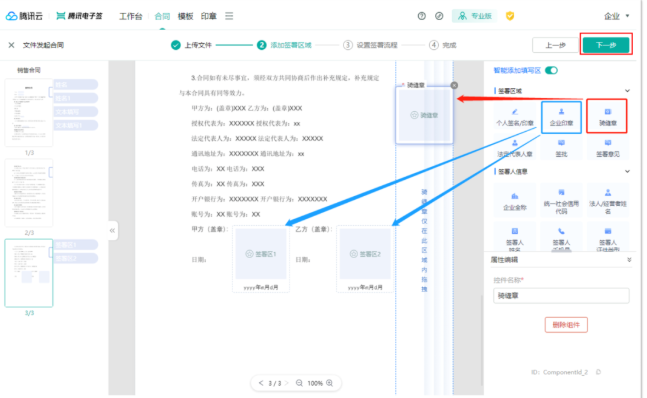Click the right panel scrollbar
647x398 pixels.
pyautogui.click(x=482, y=340)
